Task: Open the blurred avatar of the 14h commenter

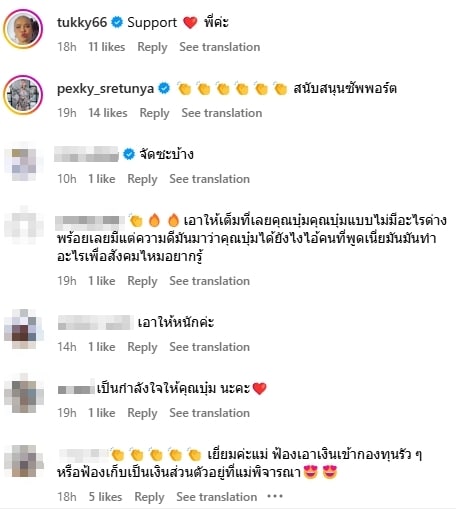Action: pyautogui.click(x=23, y=329)
